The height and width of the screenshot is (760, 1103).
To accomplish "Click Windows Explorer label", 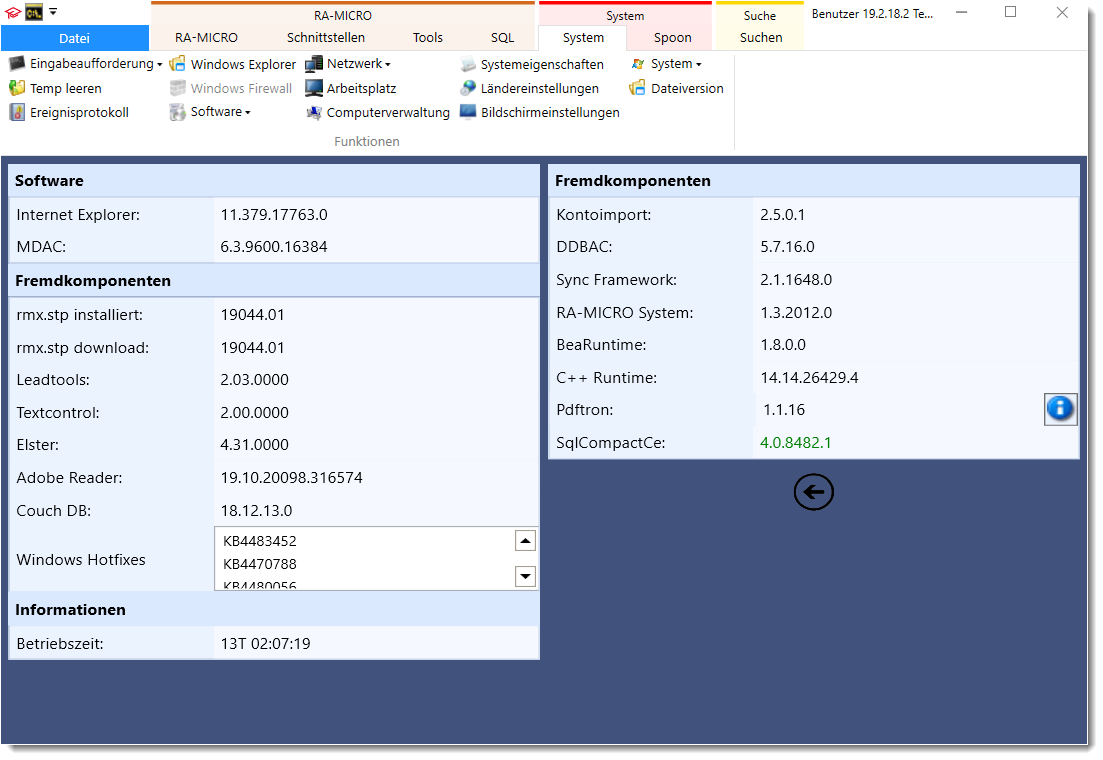I will (243, 65).
